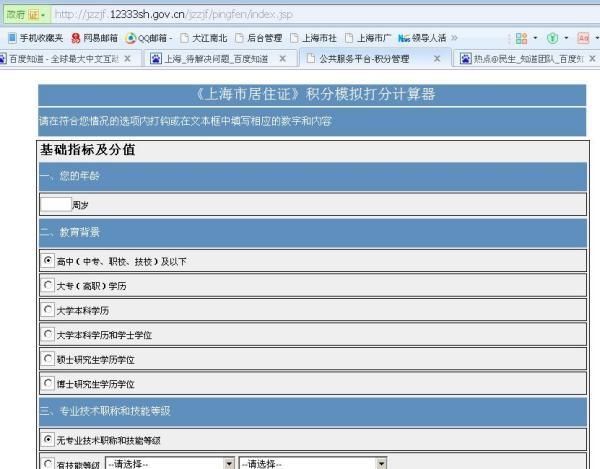Close the 热点@民生 tab

coord(592,59)
